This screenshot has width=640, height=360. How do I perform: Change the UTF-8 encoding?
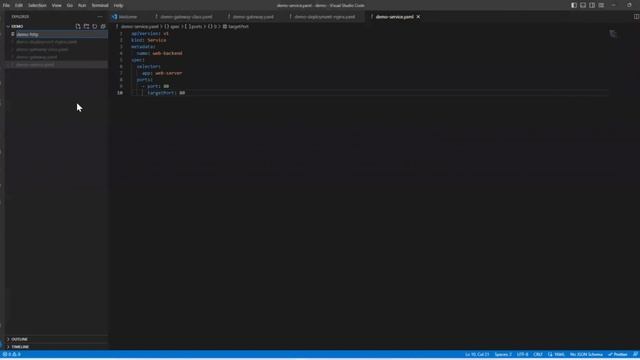point(522,354)
